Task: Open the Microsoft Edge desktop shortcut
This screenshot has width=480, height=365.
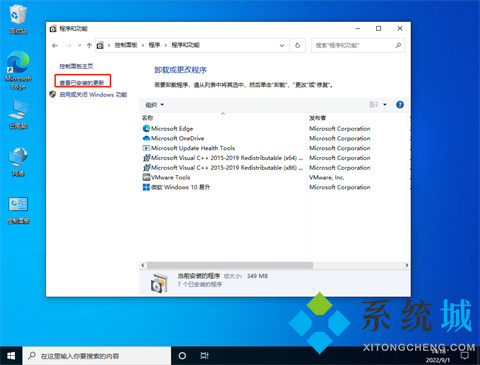Action: [x=18, y=70]
